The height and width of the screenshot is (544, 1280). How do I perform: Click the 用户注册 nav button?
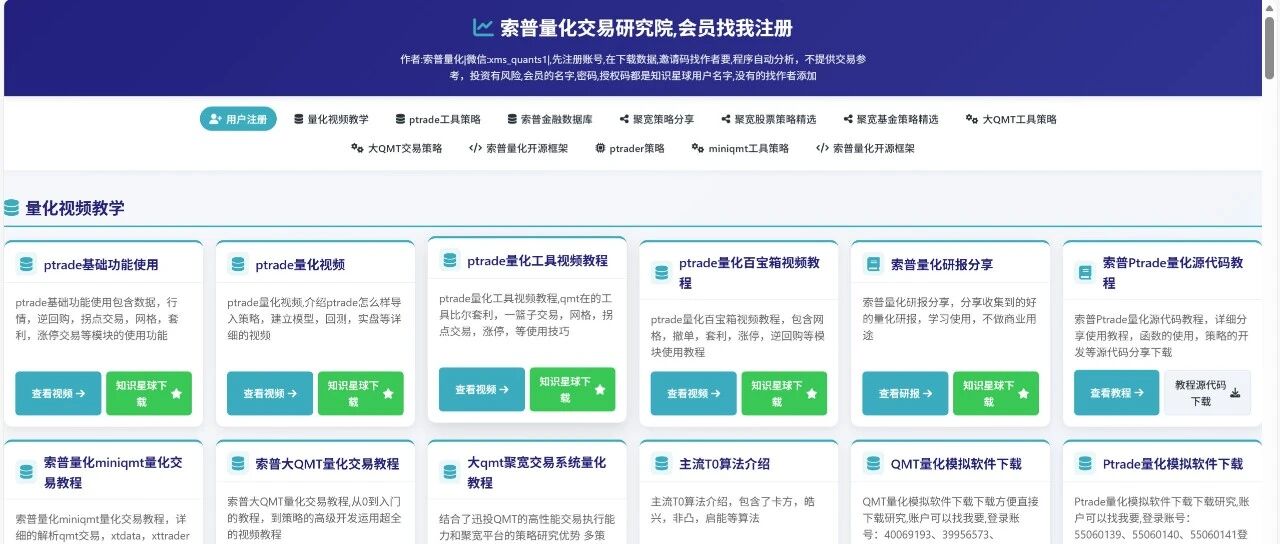(238, 119)
